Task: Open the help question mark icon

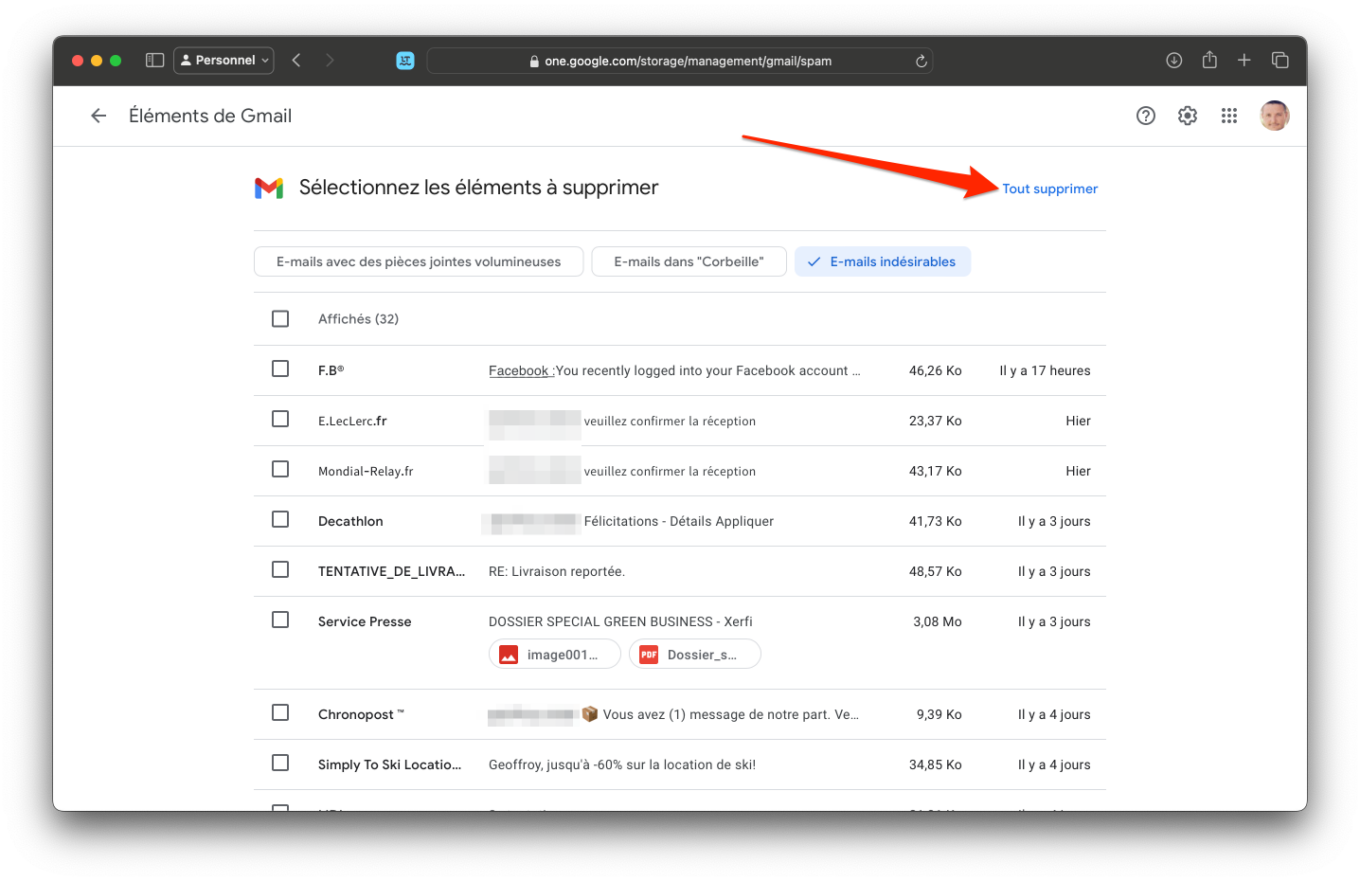Action: 1146,116
